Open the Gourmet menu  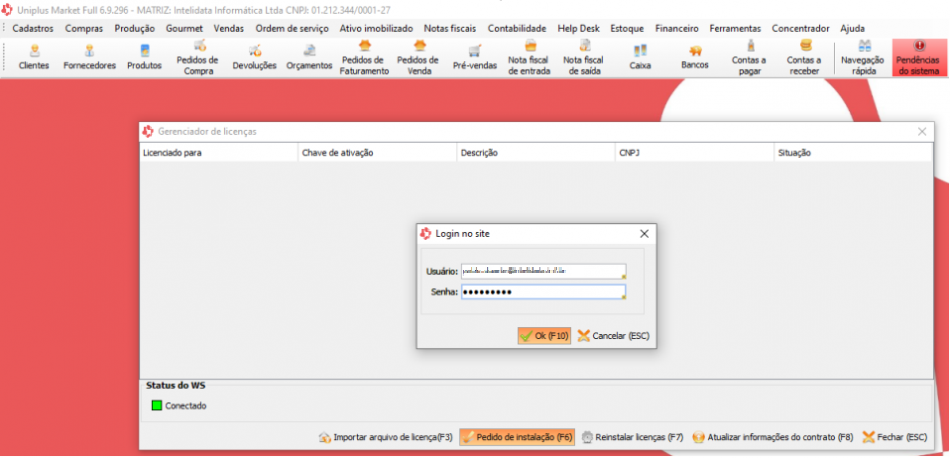click(x=184, y=28)
